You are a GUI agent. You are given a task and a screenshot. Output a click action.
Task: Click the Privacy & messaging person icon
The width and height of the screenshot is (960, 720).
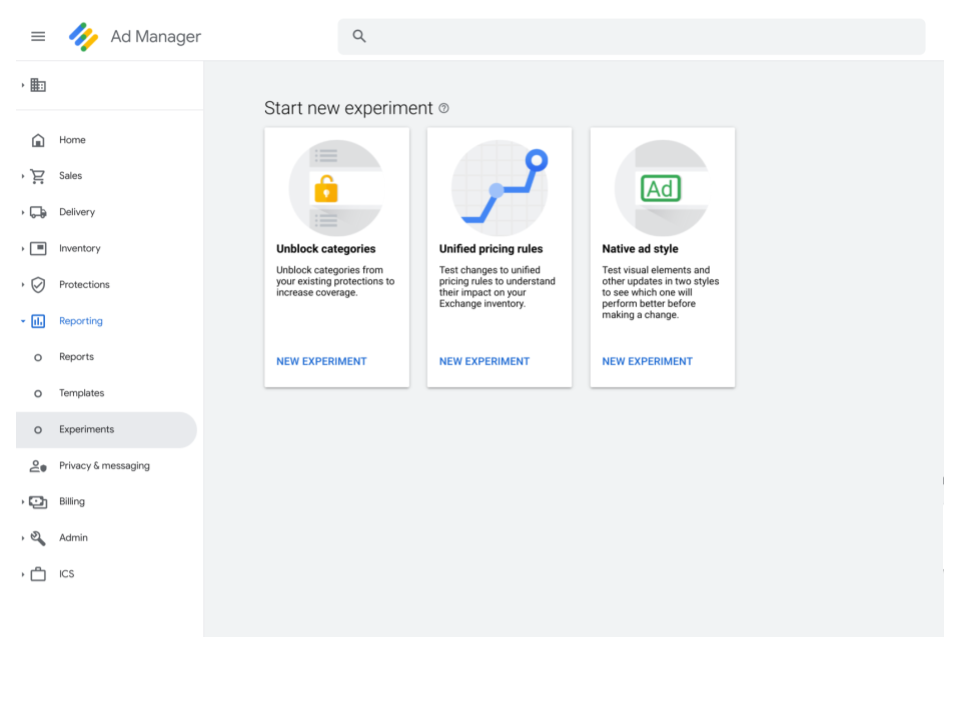pyautogui.click(x=38, y=467)
